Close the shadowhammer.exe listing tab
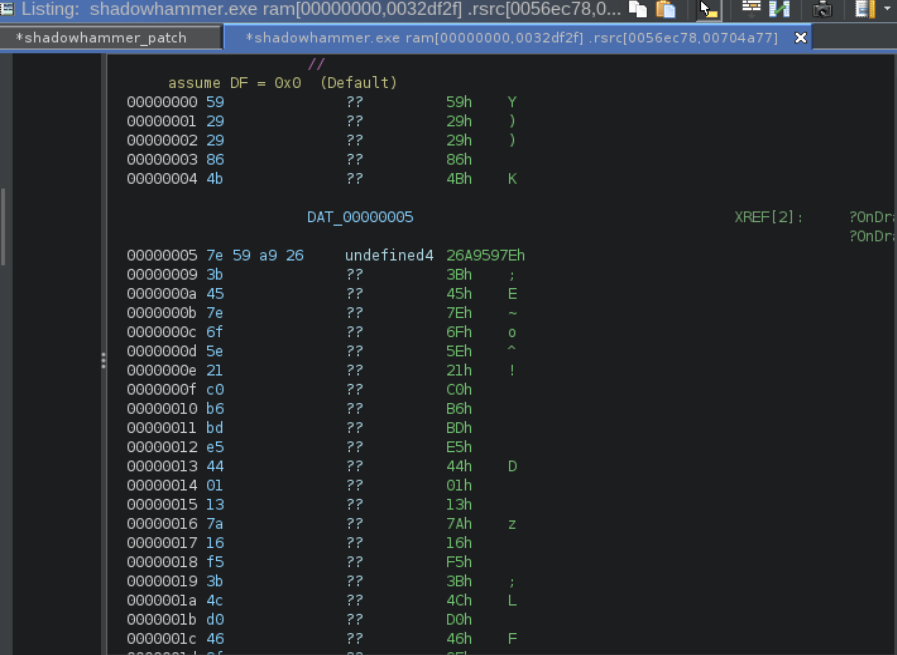 point(800,38)
